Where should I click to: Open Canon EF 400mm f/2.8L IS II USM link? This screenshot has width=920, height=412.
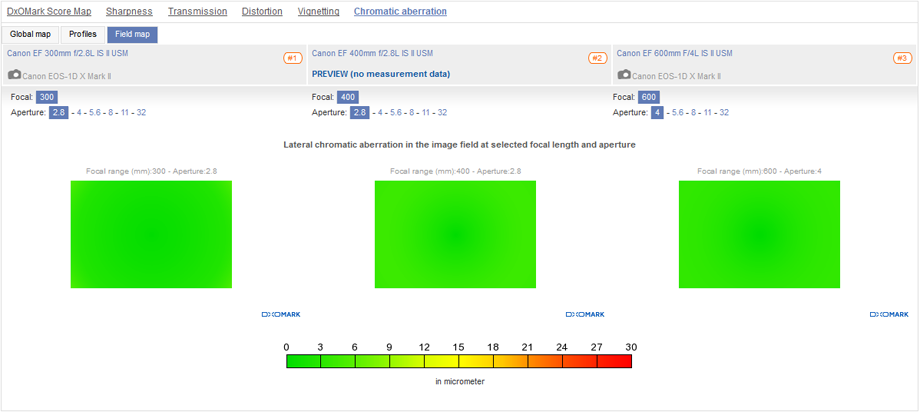(372, 53)
